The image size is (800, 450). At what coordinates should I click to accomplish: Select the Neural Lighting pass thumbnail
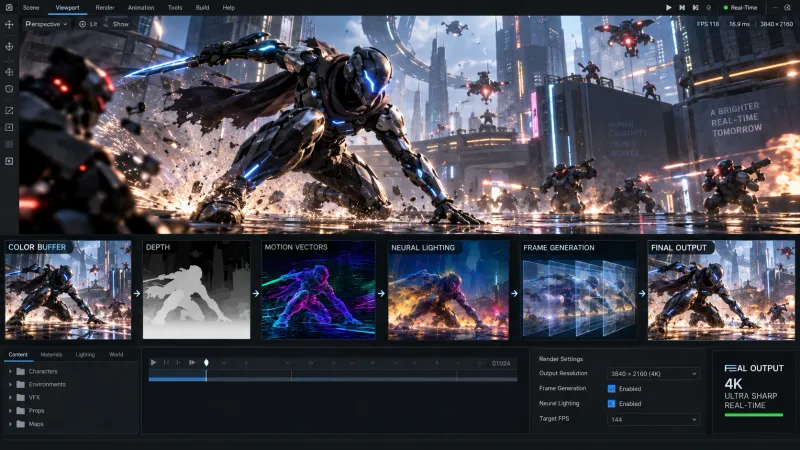click(x=448, y=290)
